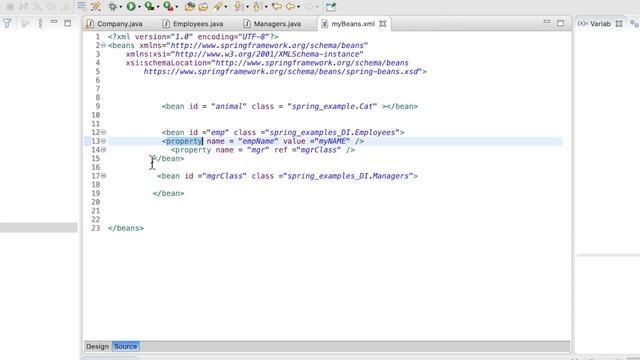Collapse the emp bean fold at line 12
The image size is (640, 360).
(103, 132)
